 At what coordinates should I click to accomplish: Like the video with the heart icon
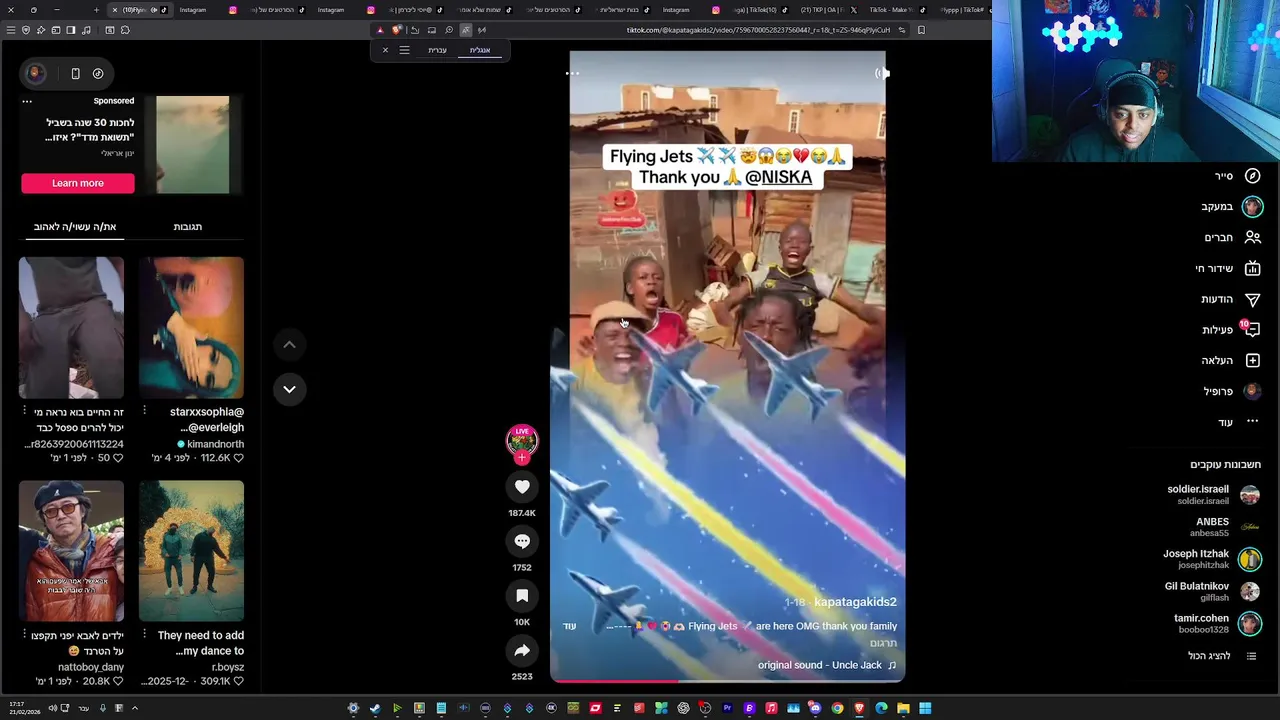pyautogui.click(x=522, y=487)
